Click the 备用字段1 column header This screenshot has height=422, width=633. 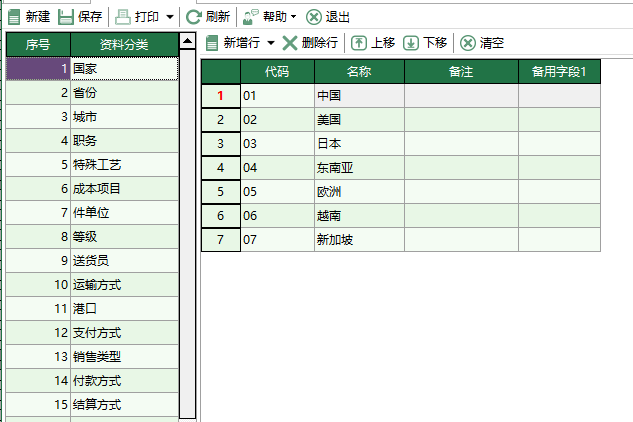point(559,72)
